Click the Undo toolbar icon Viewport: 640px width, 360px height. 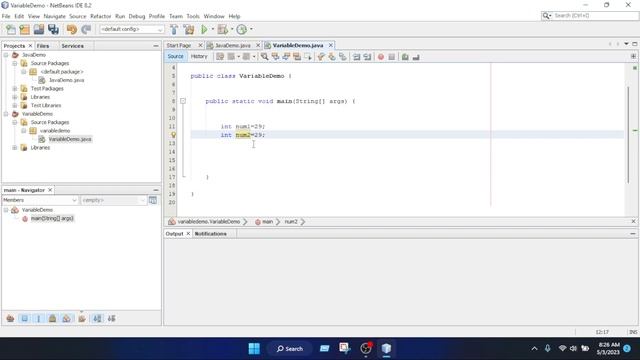(72, 29)
